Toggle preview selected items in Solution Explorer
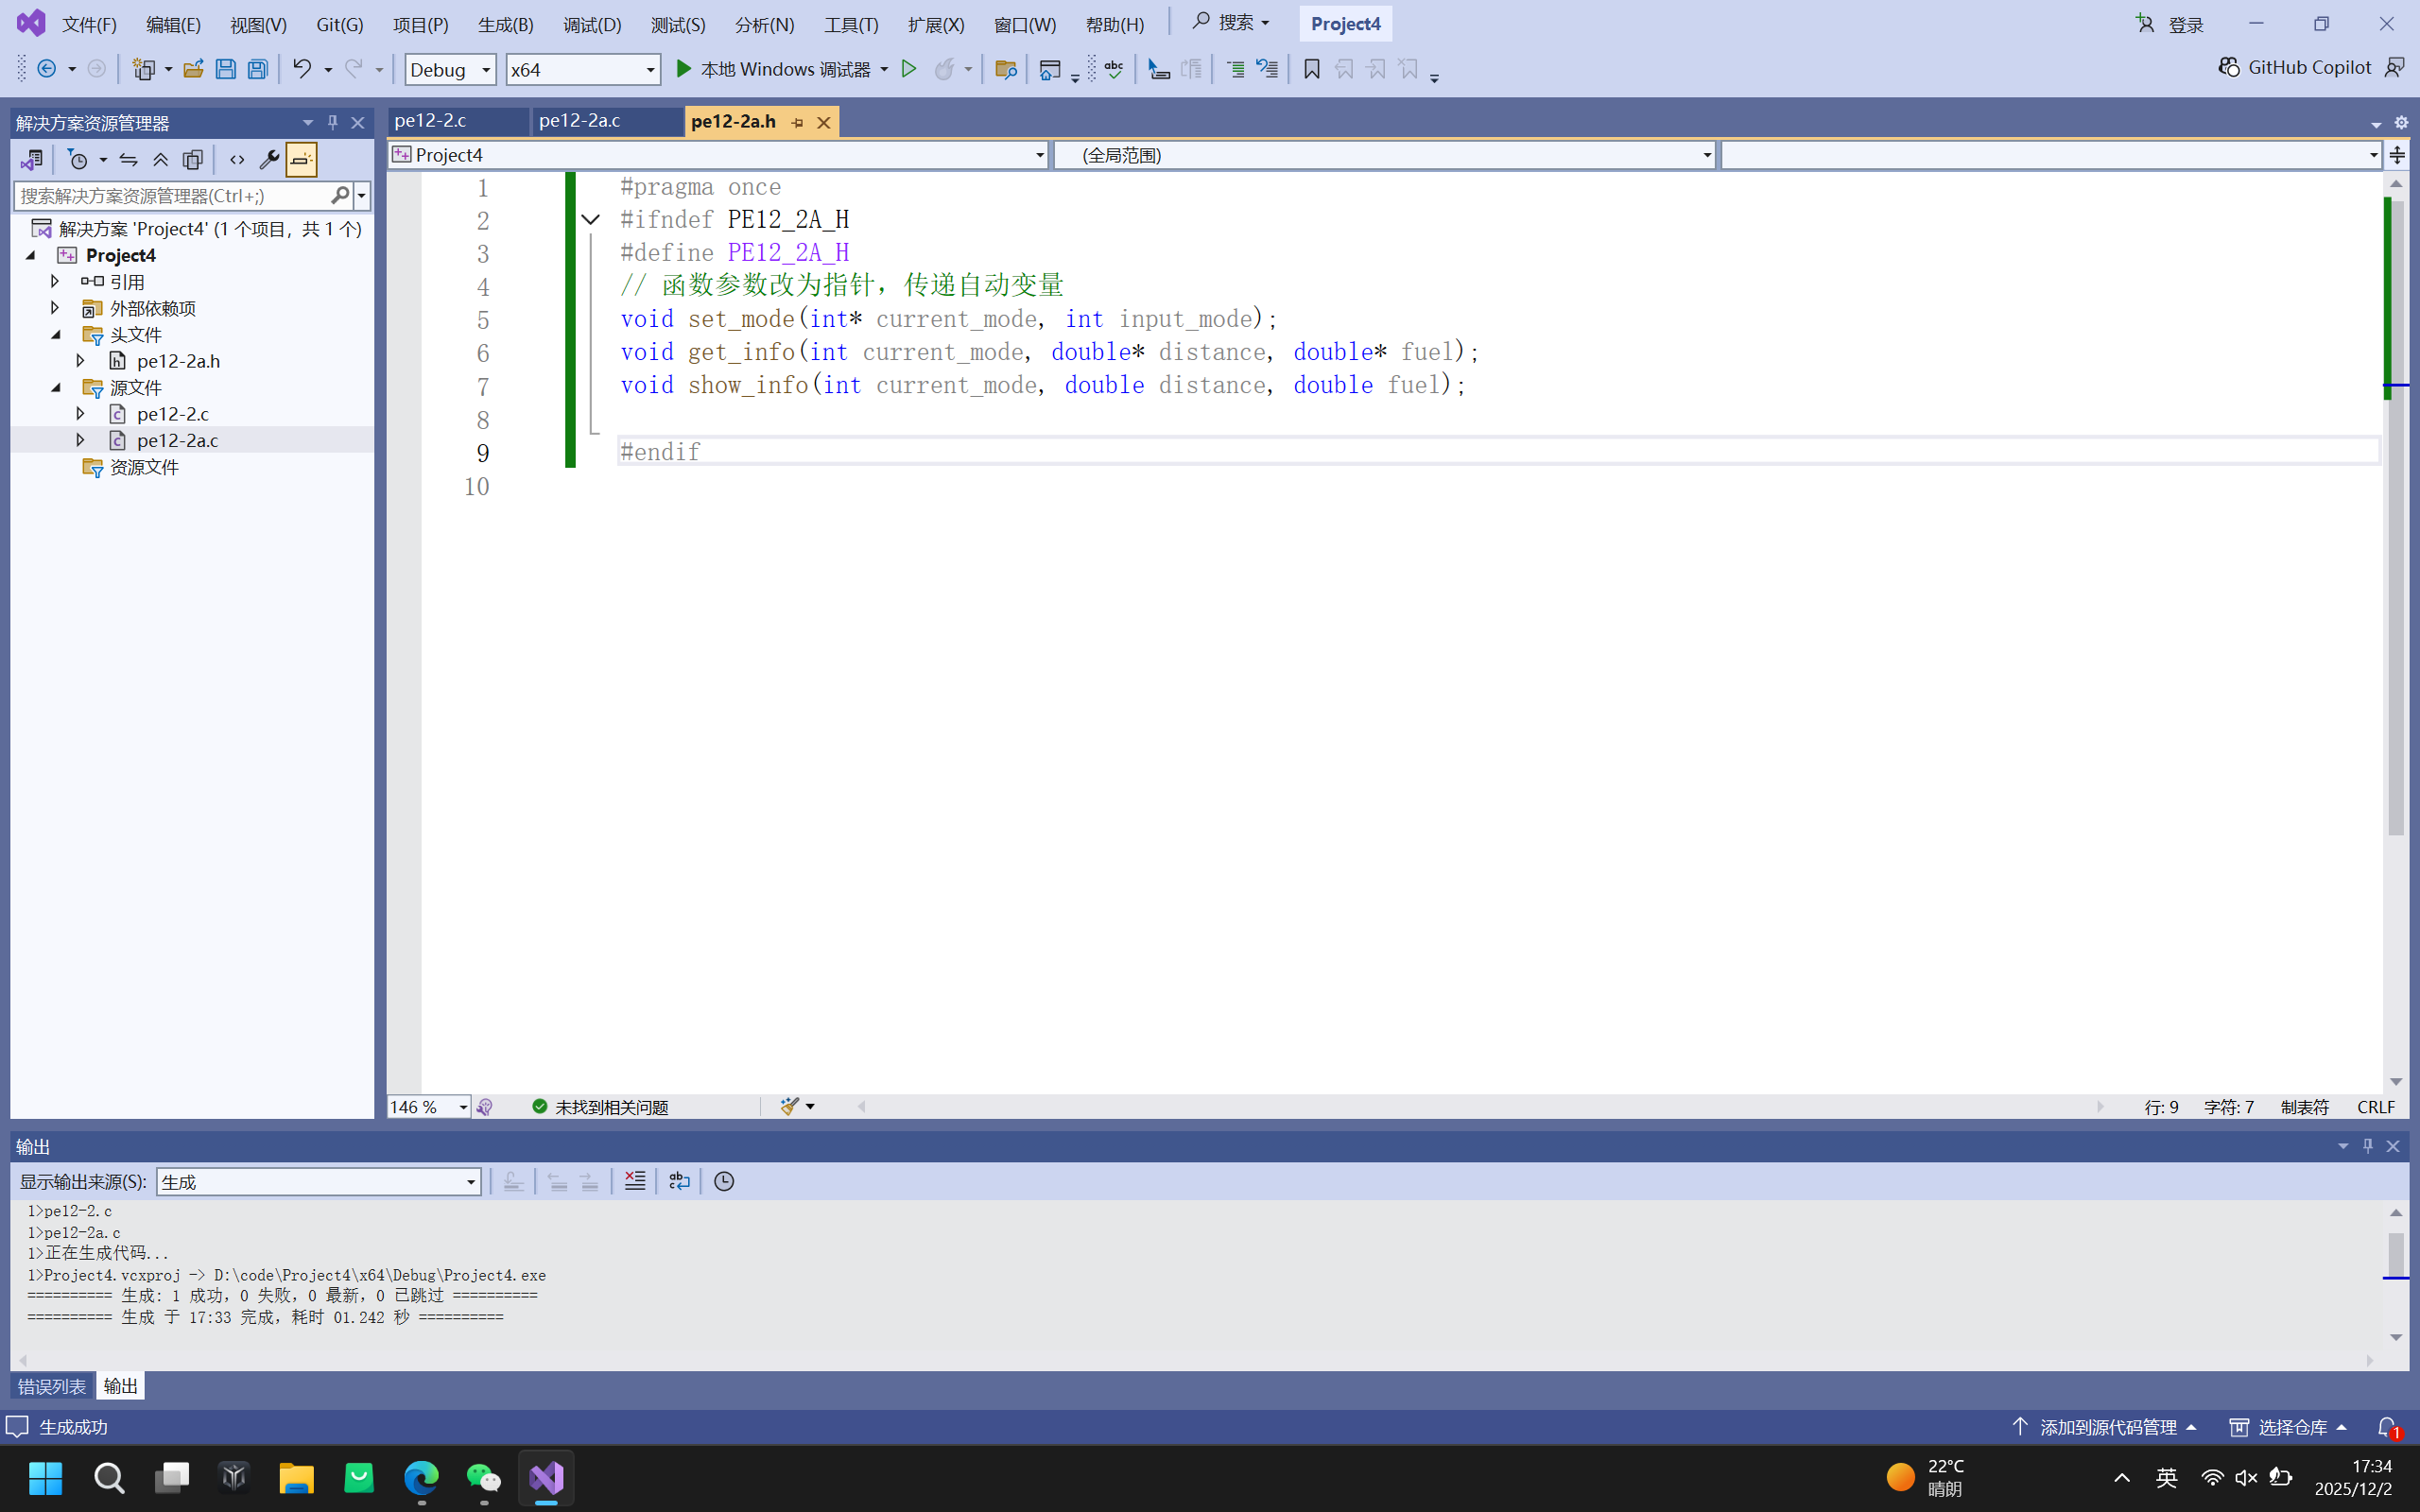Image resolution: width=2420 pixels, height=1512 pixels. coord(301,160)
